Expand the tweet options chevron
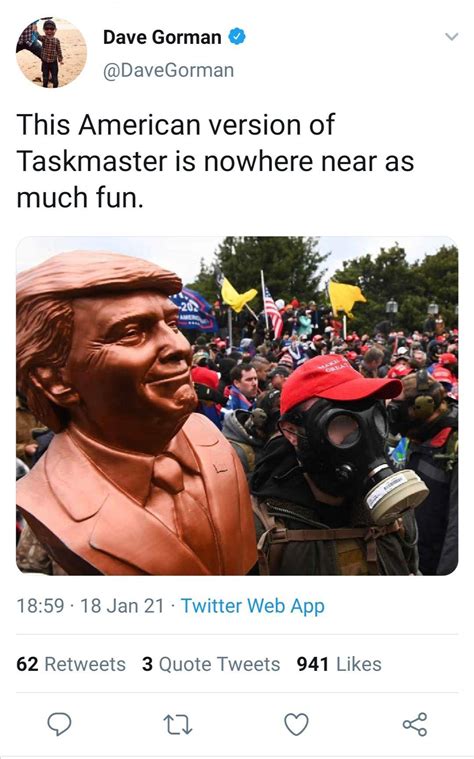This screenshot has height=759, width=474. click(451, 37)
